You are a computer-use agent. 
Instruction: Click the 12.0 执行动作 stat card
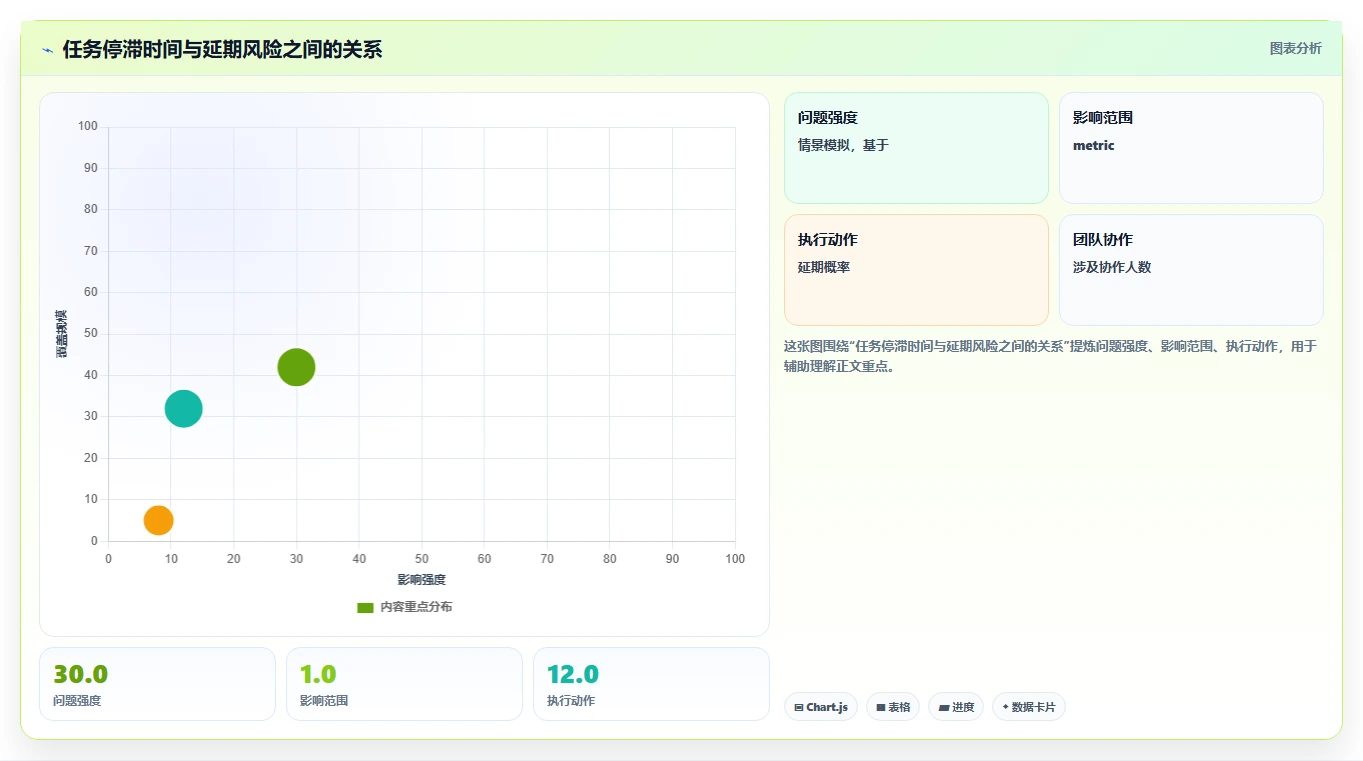pos(651,684)
